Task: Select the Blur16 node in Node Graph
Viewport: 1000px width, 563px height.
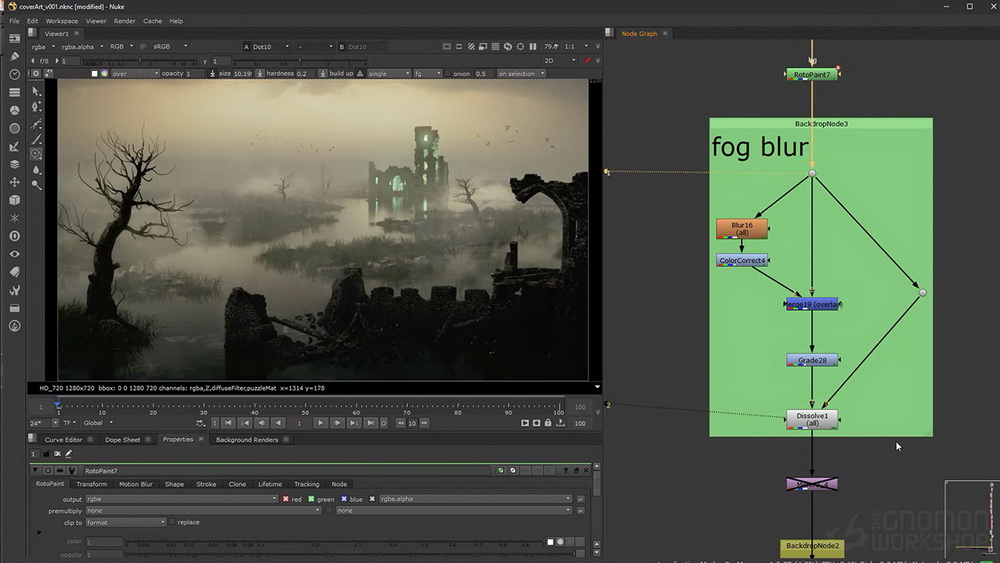Action: coord(742,228)
